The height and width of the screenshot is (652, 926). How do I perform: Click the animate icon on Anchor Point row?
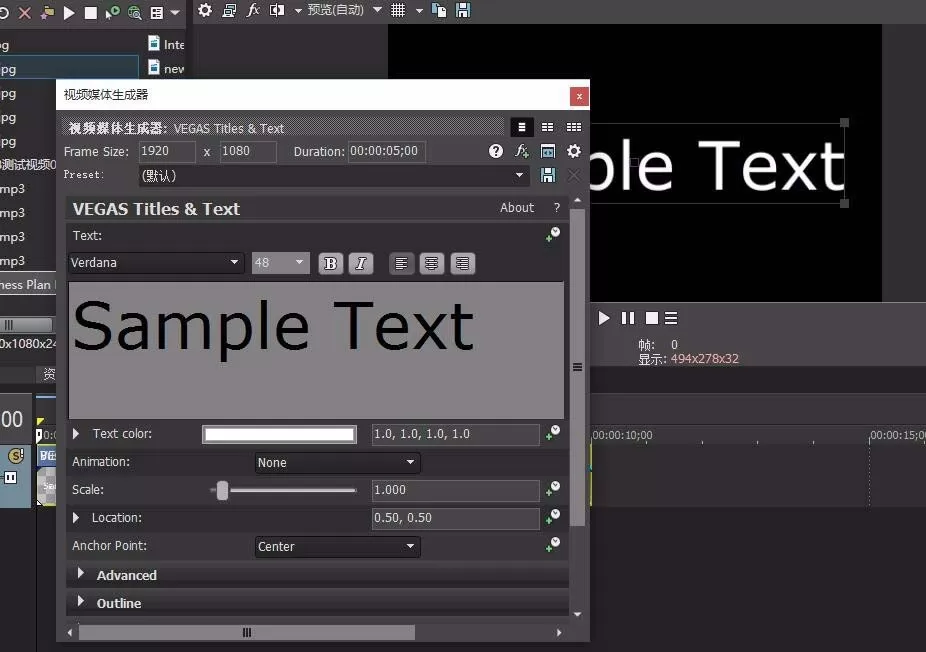click(553, 545)
